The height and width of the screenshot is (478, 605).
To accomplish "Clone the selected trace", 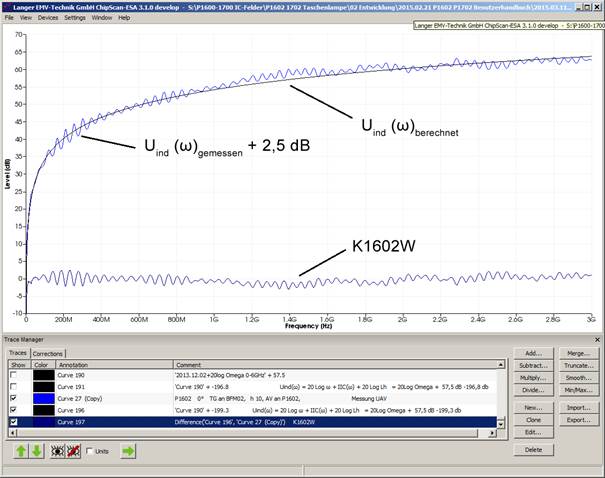I will tap(534, 420).
